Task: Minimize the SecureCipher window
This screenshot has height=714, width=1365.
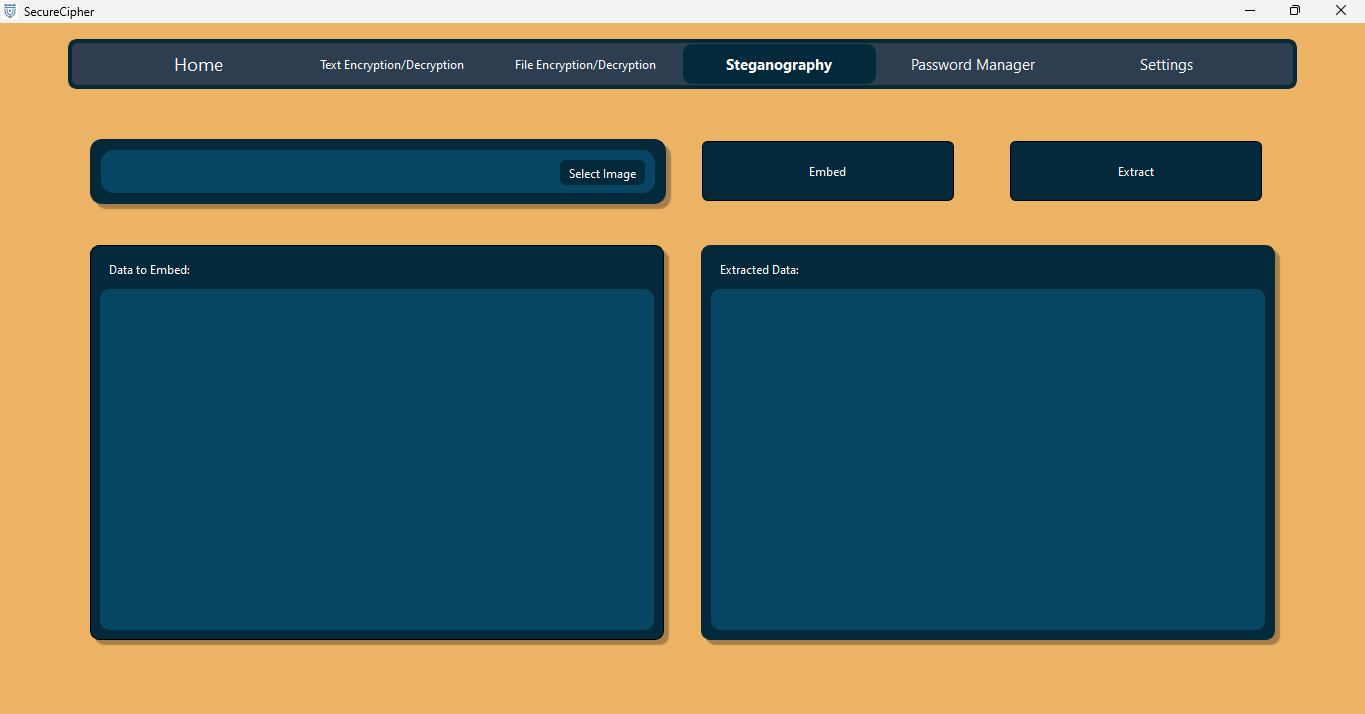Action: 1250,11
